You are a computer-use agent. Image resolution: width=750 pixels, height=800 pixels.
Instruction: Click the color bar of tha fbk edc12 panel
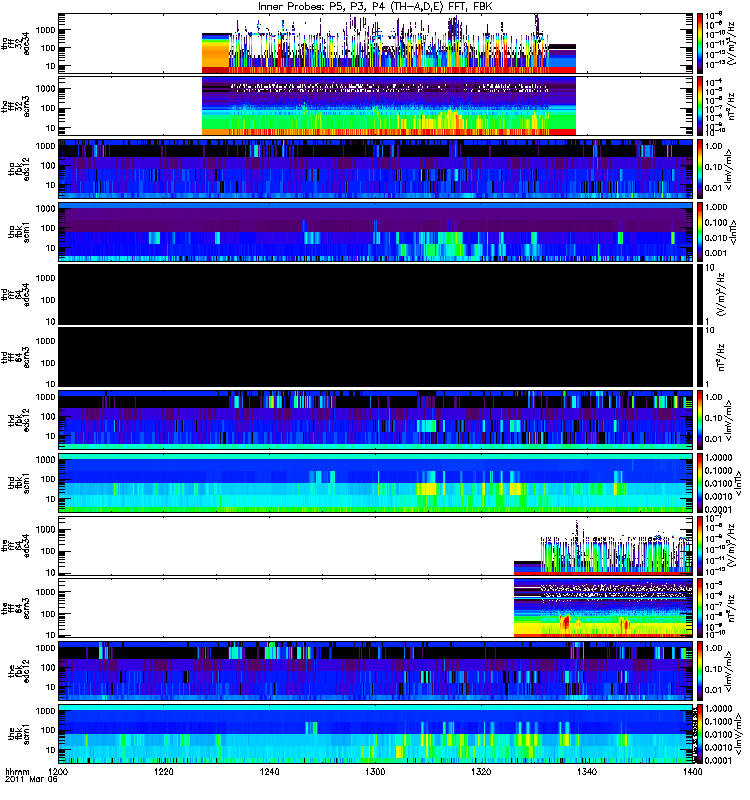coord(700,169)
